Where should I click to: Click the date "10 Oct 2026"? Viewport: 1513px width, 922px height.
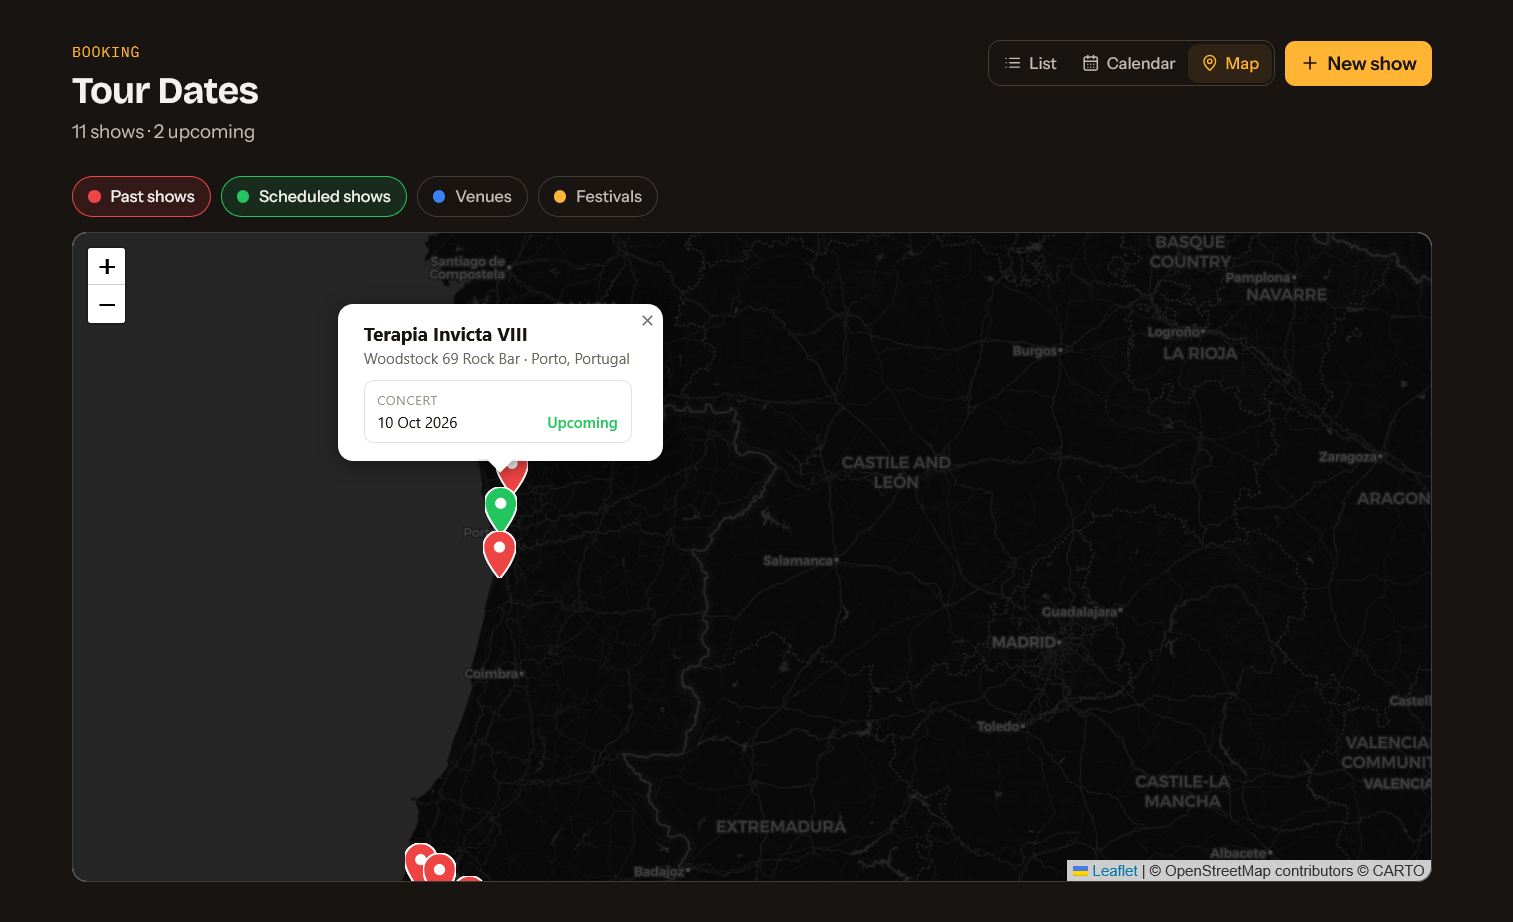point(417,423)
